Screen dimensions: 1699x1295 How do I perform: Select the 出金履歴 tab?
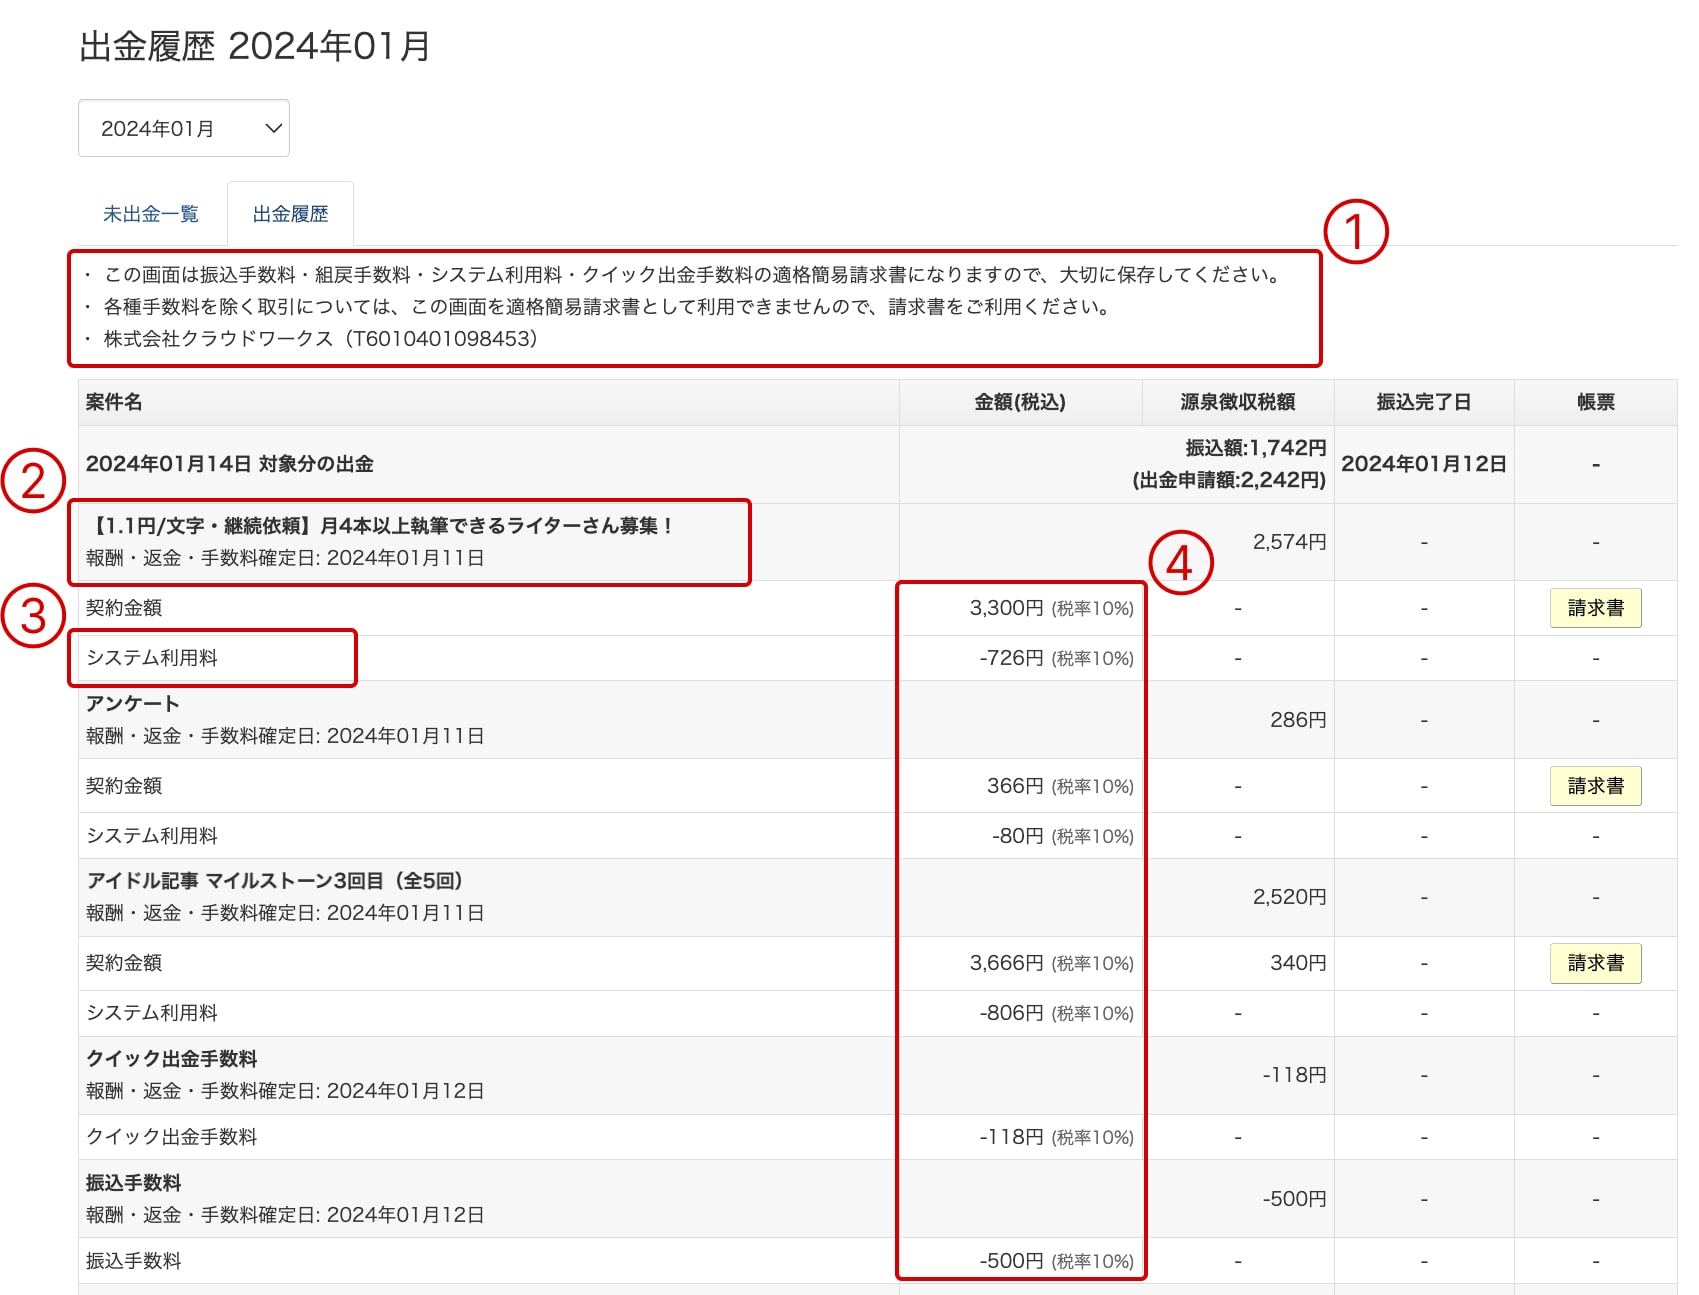point(290,213)
